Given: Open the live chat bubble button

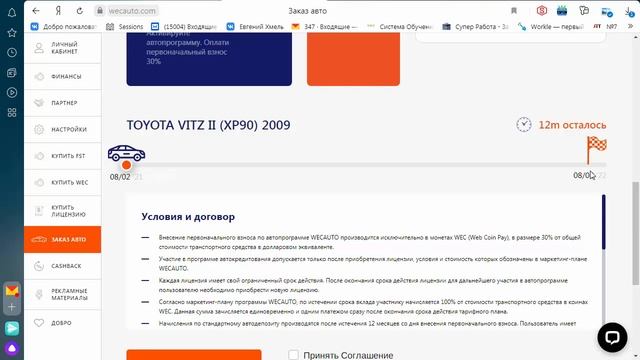Looking at the screenshot, I should [612, 337].
